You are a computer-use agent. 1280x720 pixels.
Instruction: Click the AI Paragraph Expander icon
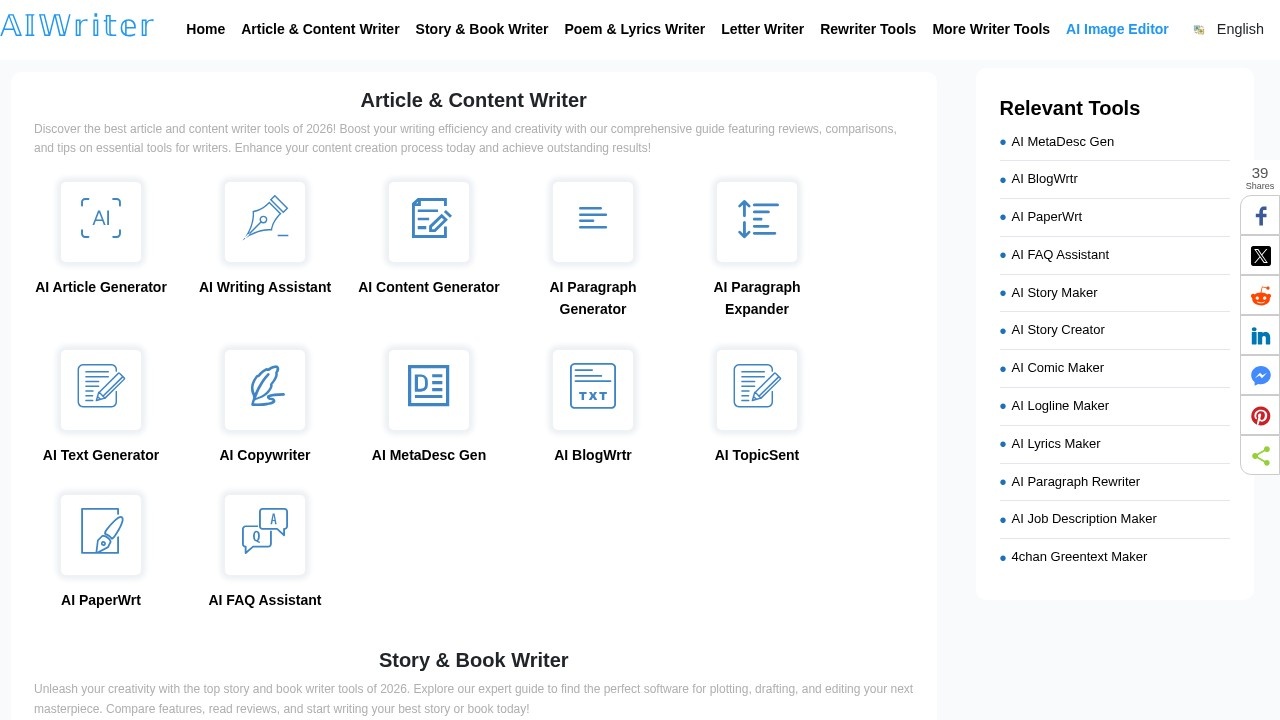[x=757, y=221]
